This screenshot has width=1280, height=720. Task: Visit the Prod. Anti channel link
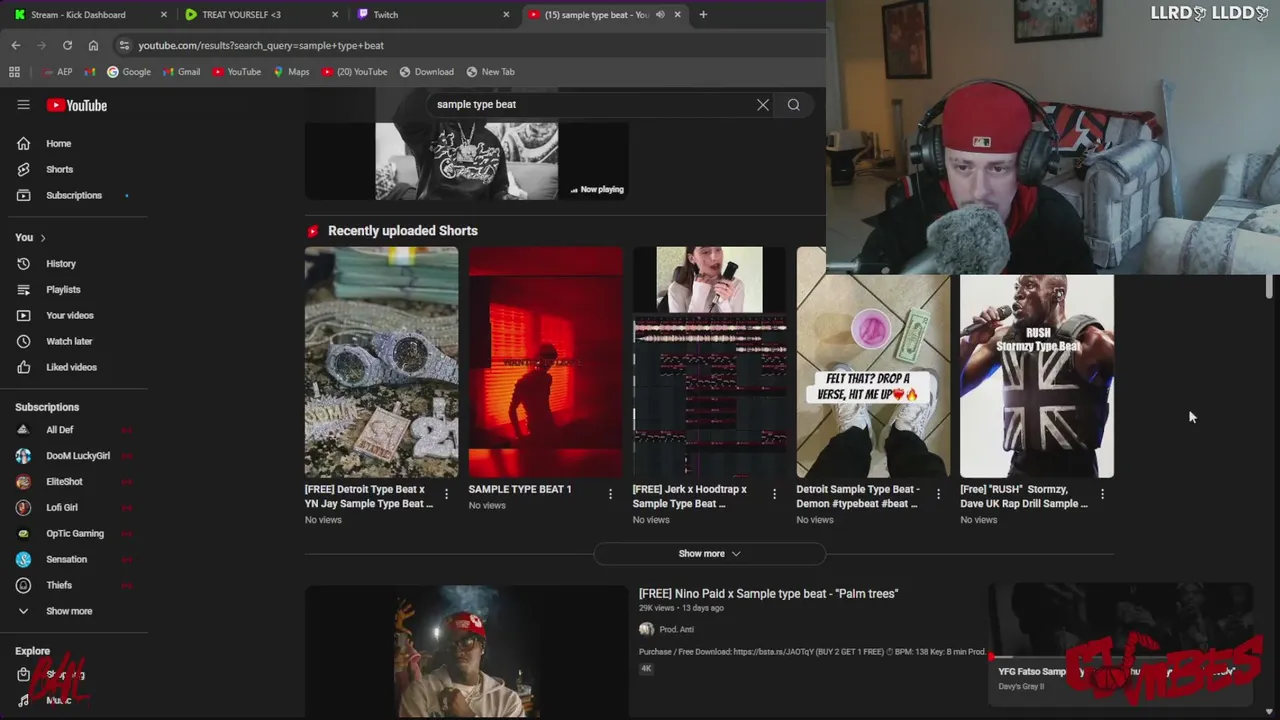pos(676,629)
